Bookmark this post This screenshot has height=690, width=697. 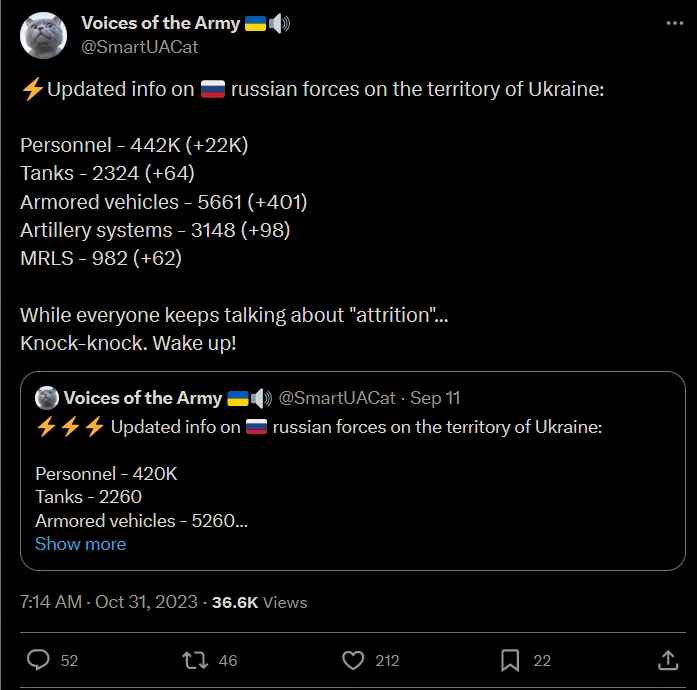[510, 660]
